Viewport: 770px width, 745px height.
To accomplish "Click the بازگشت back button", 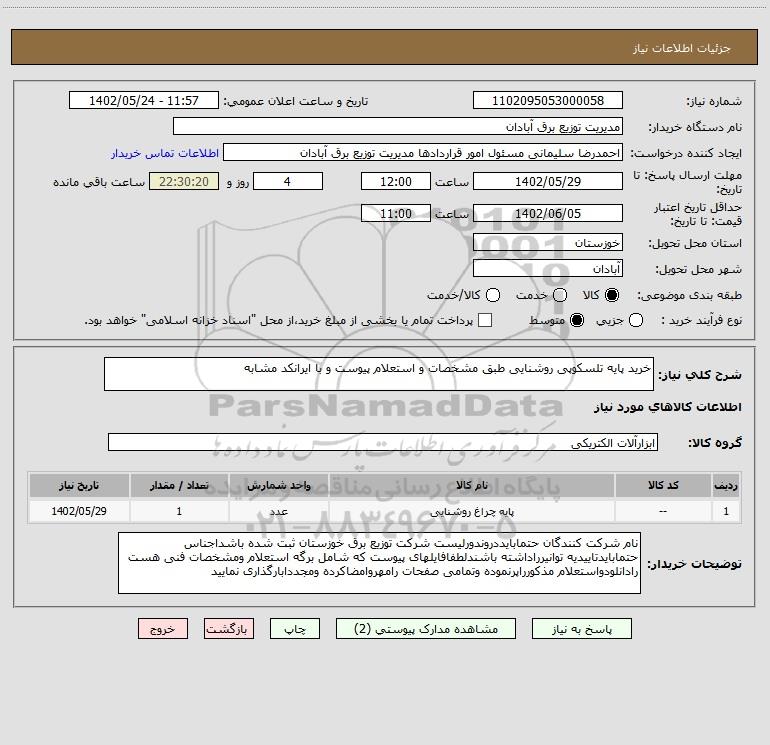I will pyautogui.click(x=229, y=629).
